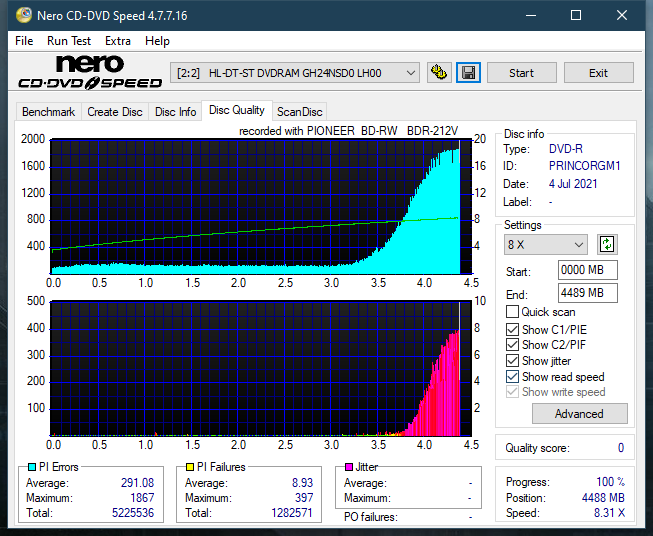Open the Extra menu
Screen dimensions: 653x536
point(118,41)
